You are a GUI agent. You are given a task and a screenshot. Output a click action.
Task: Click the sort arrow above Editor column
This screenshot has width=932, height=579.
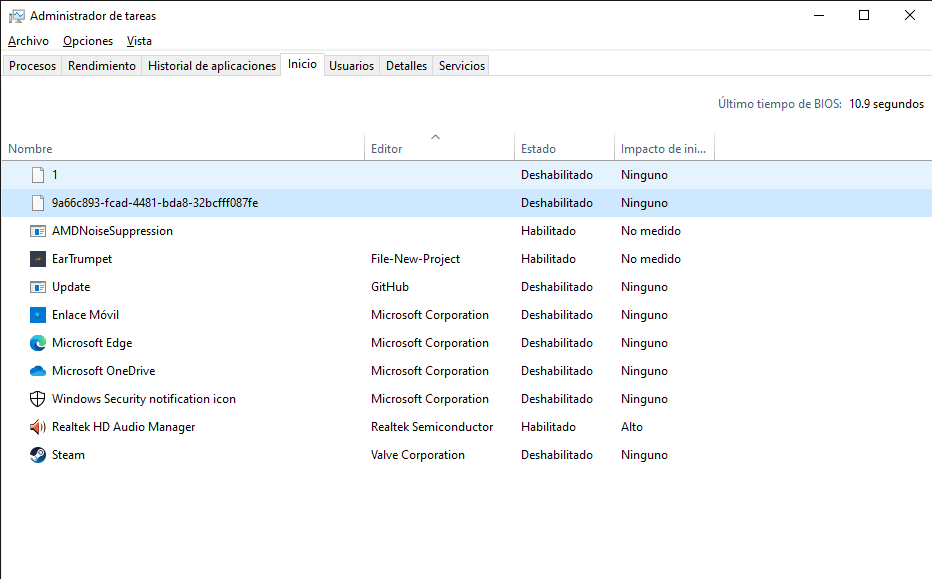436,137
